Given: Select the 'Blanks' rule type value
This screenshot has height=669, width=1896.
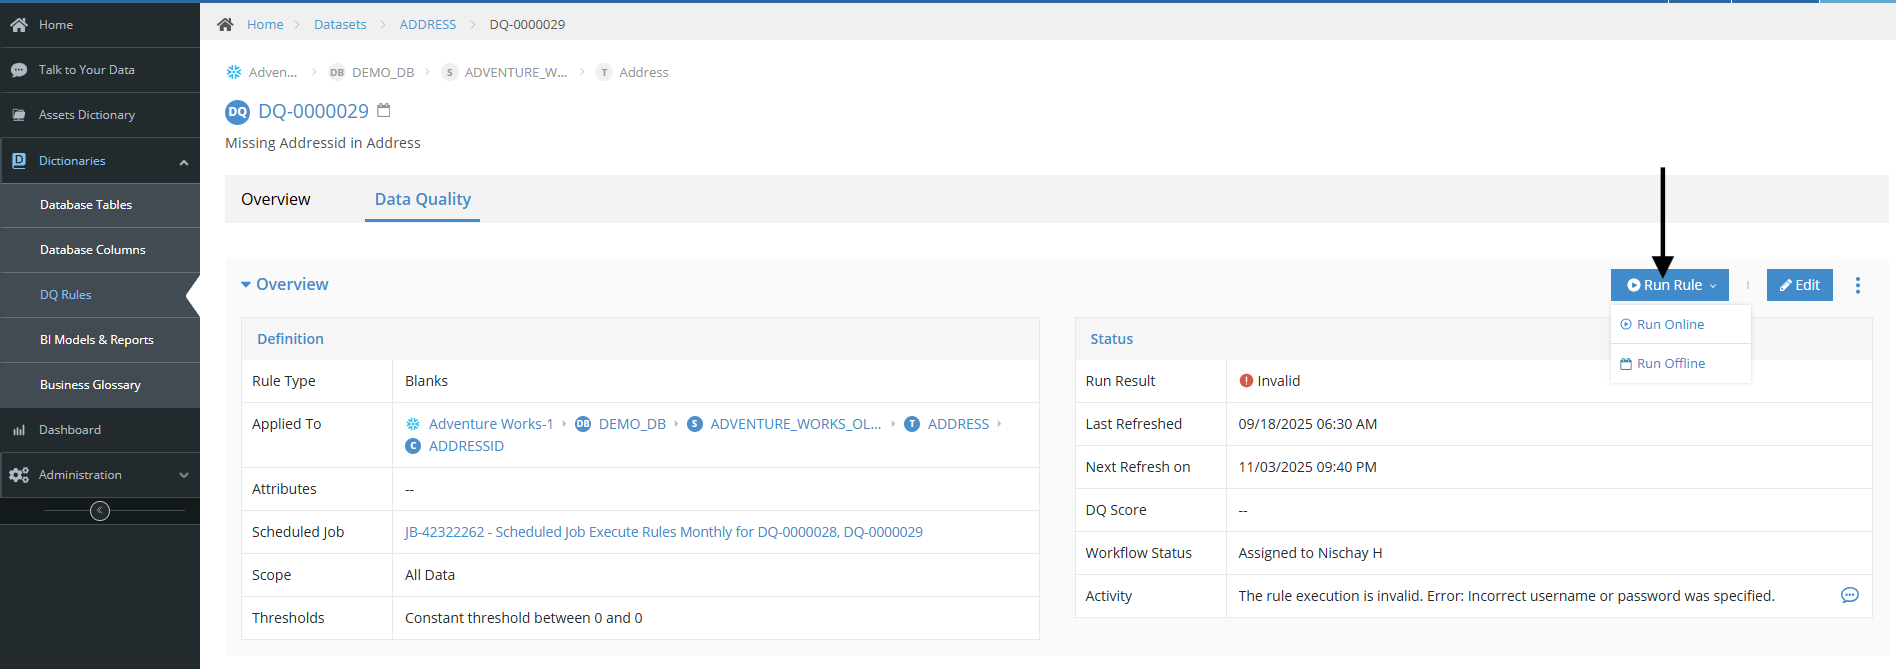Looking at the screenshot, I should pos(426,381).
